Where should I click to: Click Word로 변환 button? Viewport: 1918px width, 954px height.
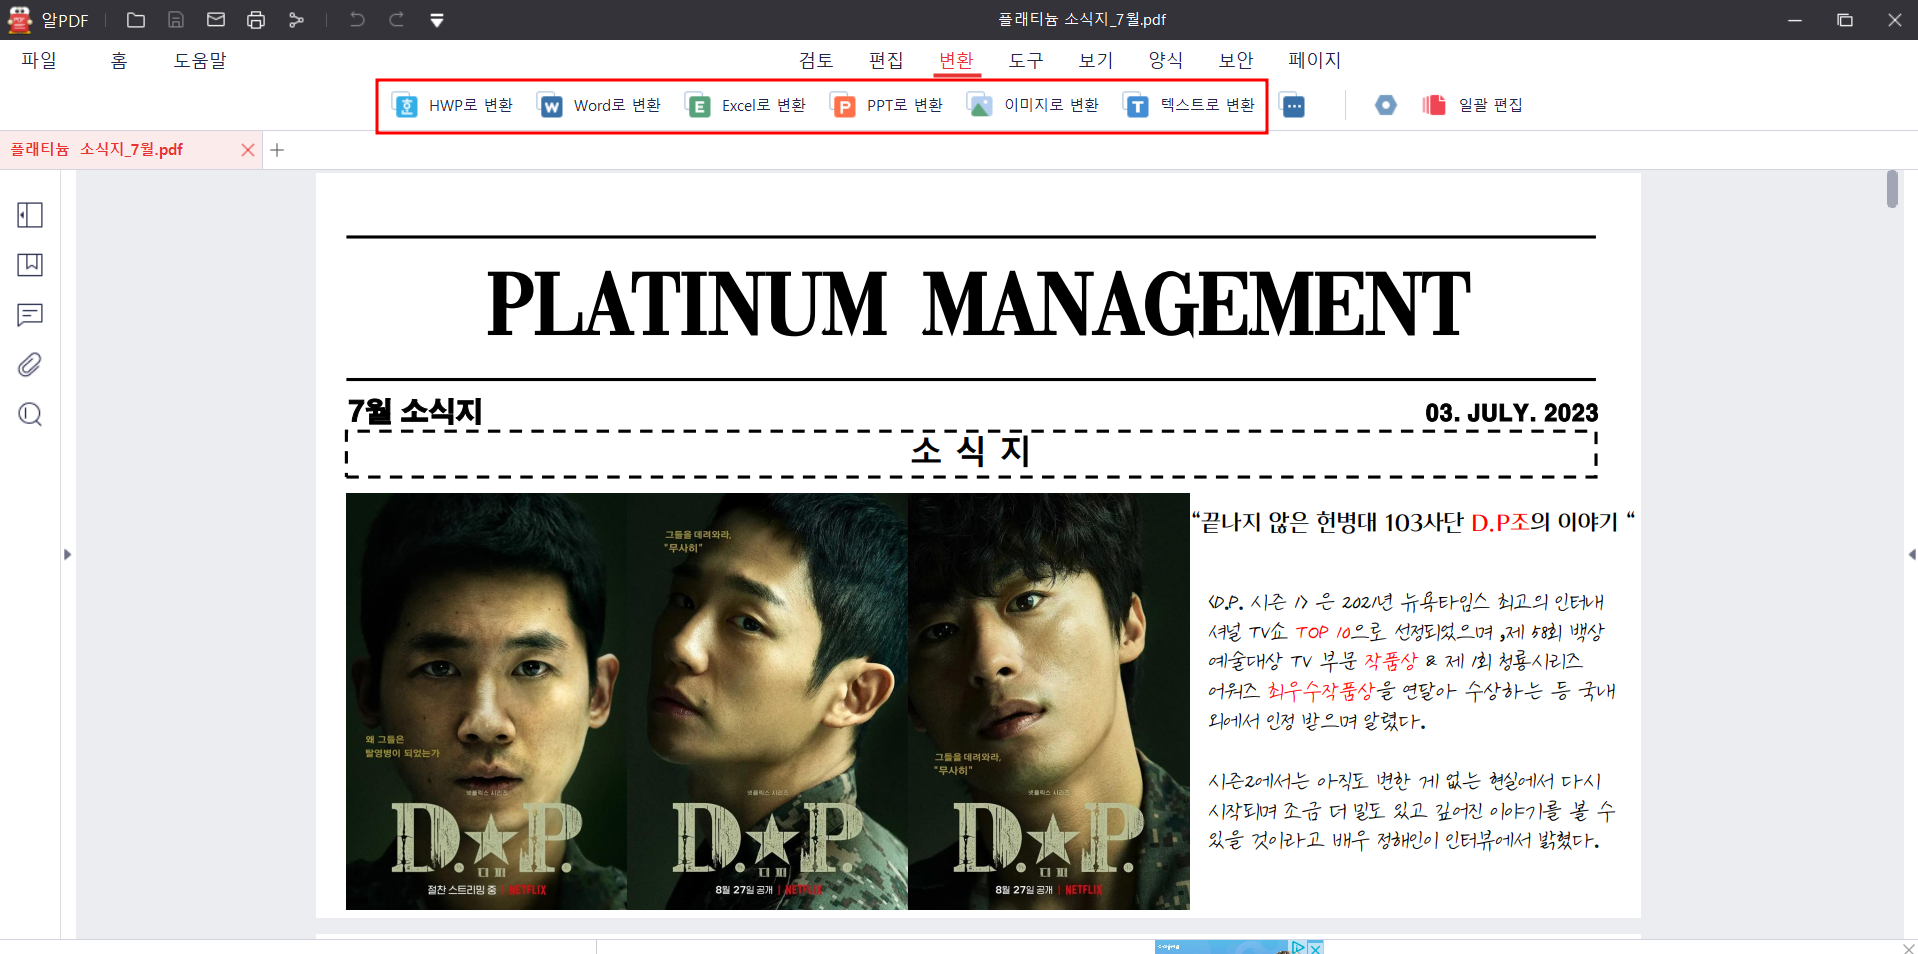click(x=599, y=106)
